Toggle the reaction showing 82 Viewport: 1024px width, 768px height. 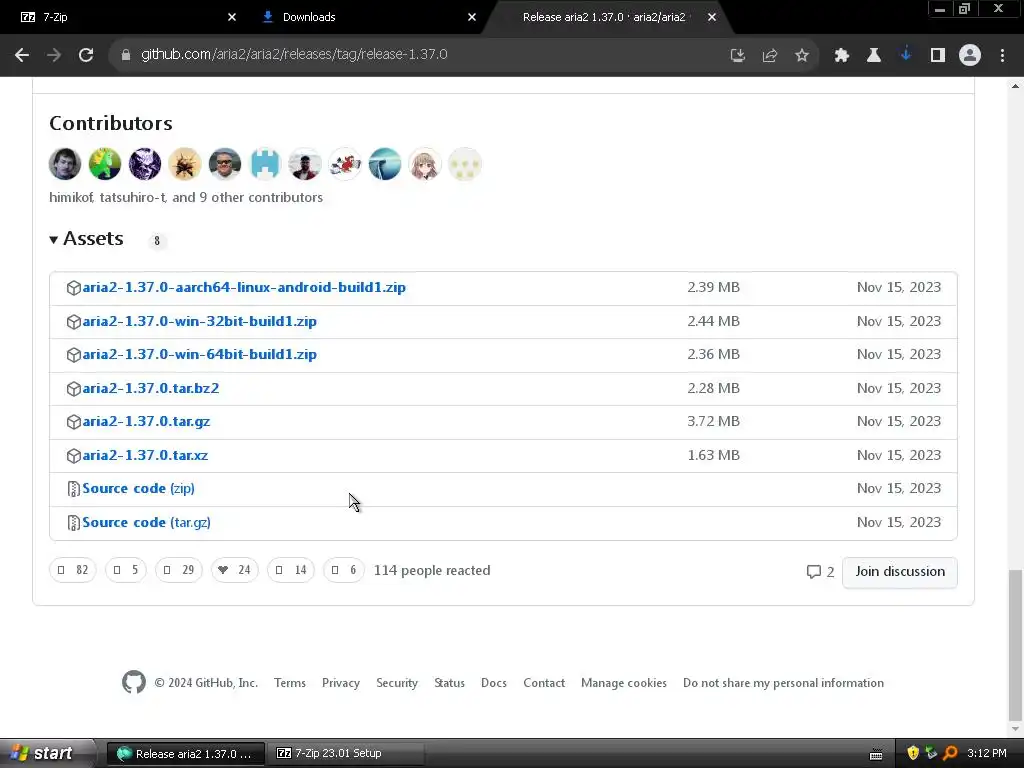(72, 570)
